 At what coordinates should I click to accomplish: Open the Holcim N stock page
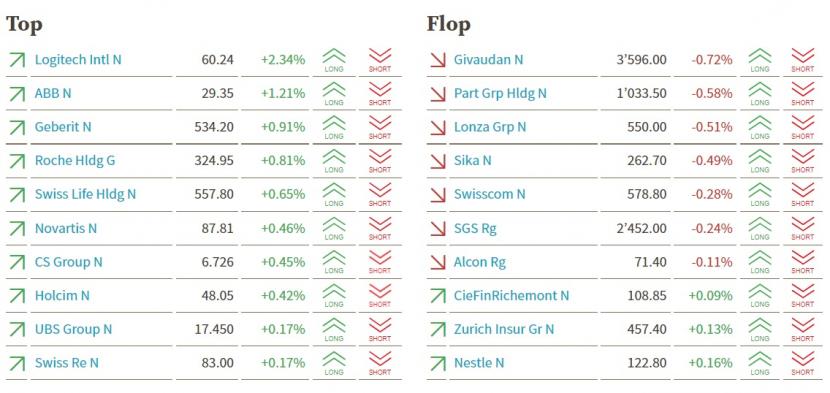point(62,296)
